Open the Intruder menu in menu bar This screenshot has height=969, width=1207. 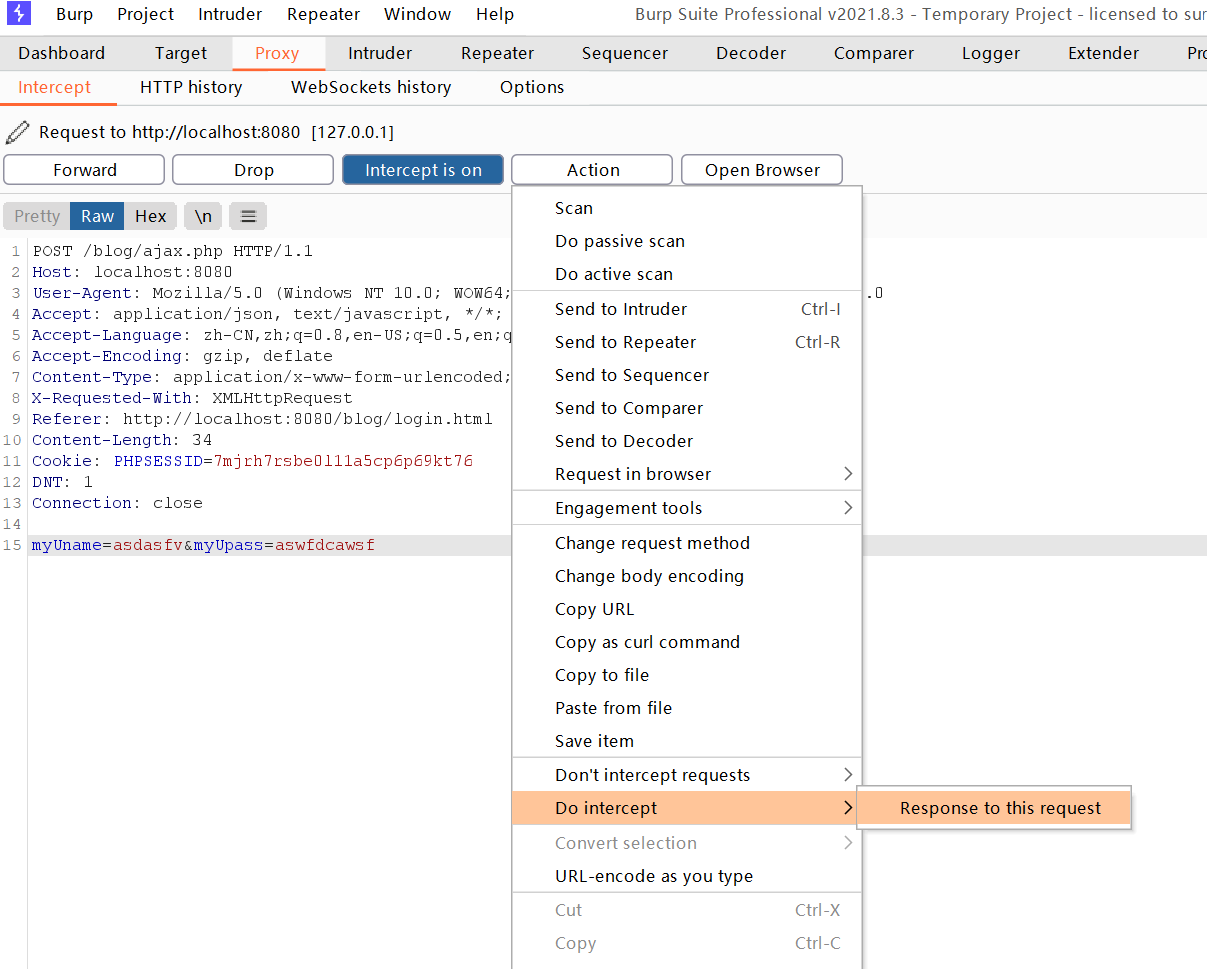pyautogui.click(x=230, y=14)
